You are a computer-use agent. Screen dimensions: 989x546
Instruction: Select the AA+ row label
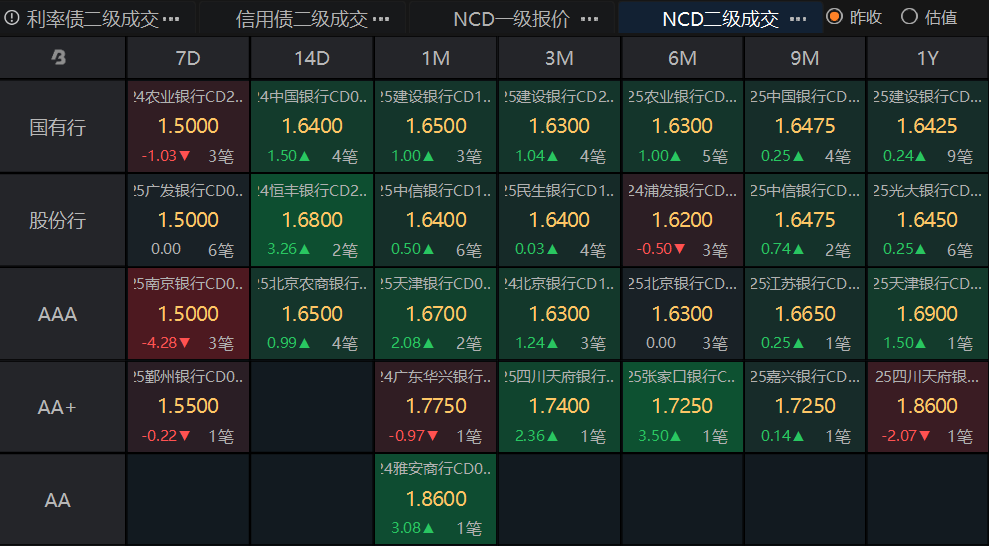[58, 407]
